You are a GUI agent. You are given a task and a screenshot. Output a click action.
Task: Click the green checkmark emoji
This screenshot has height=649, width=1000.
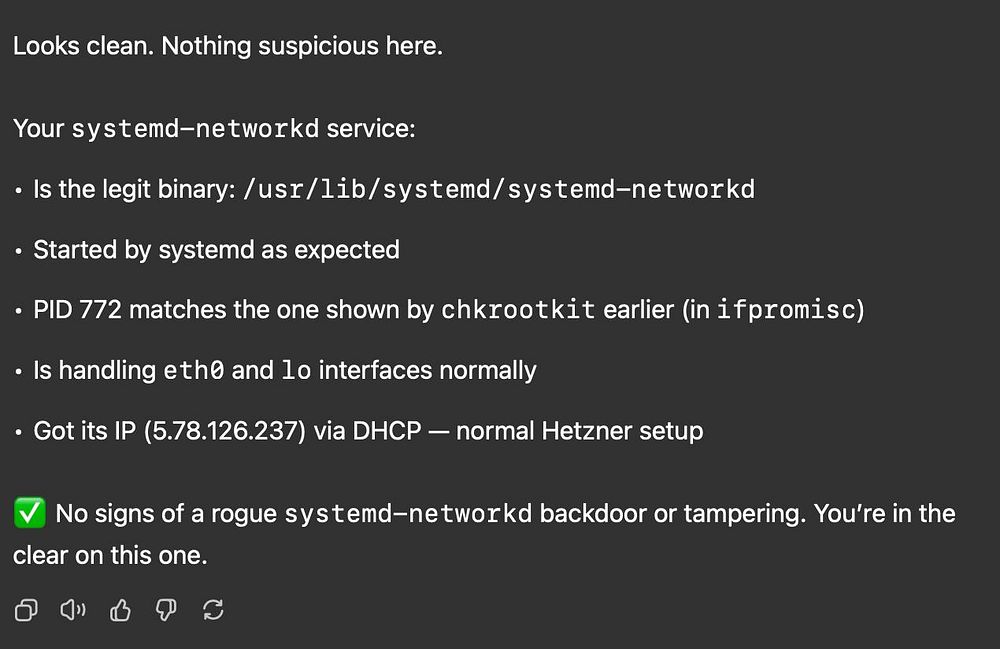click(29, 514)
